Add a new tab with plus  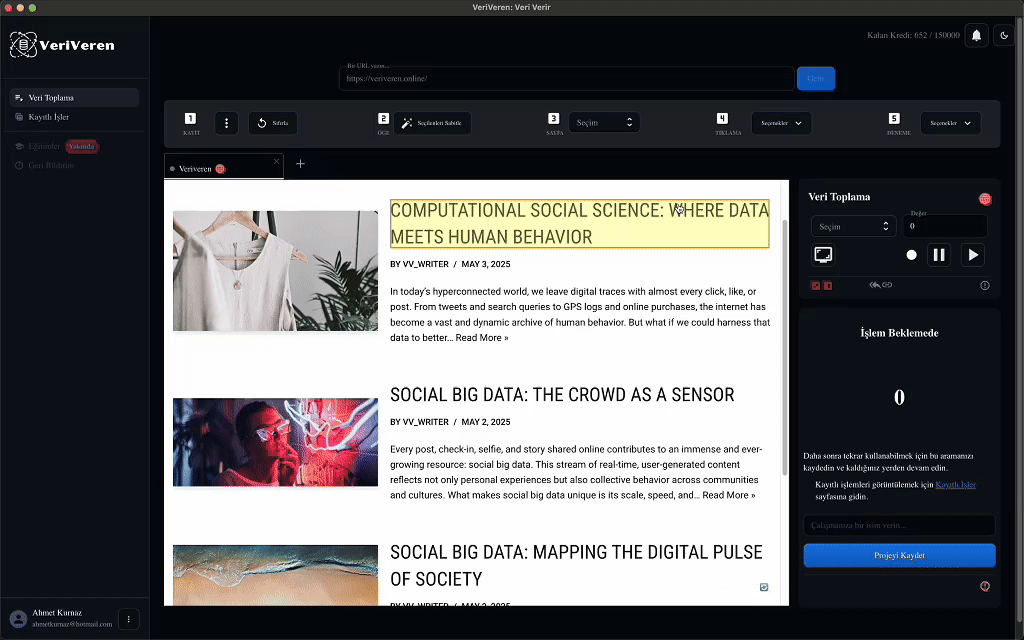click(300, 164)
